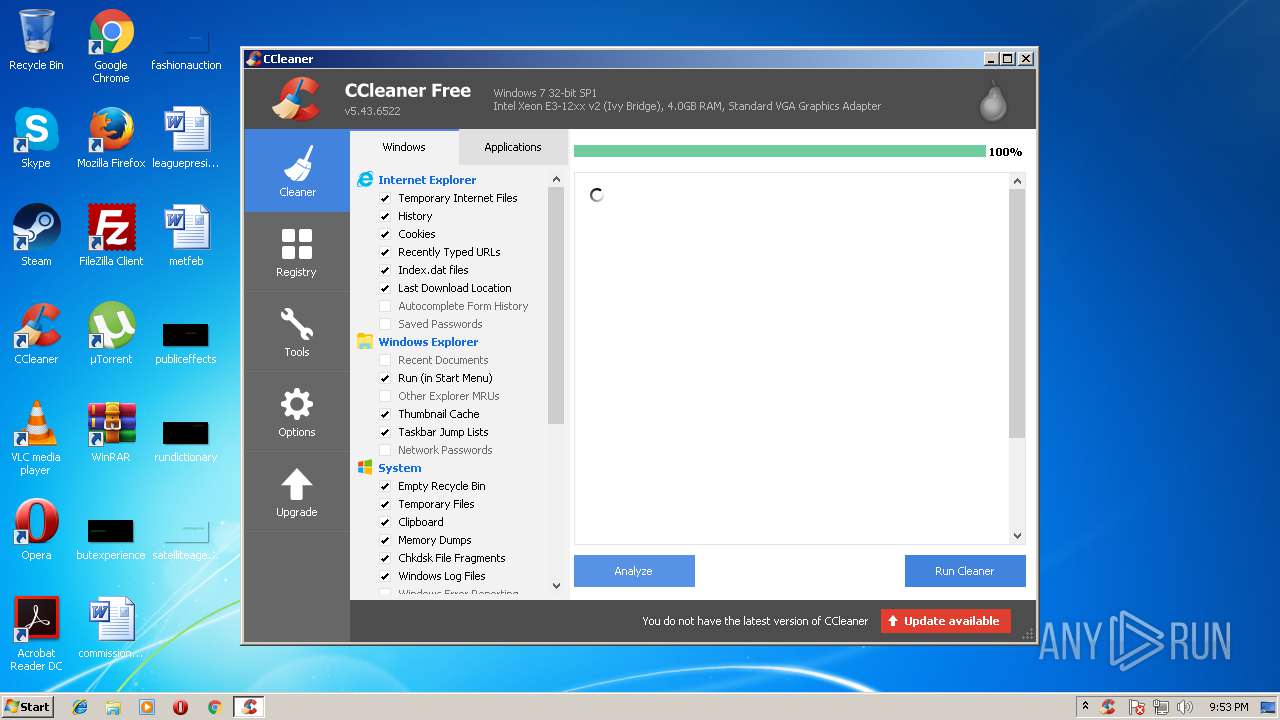Enable Saved Passwords checkbox

[385, 324]
